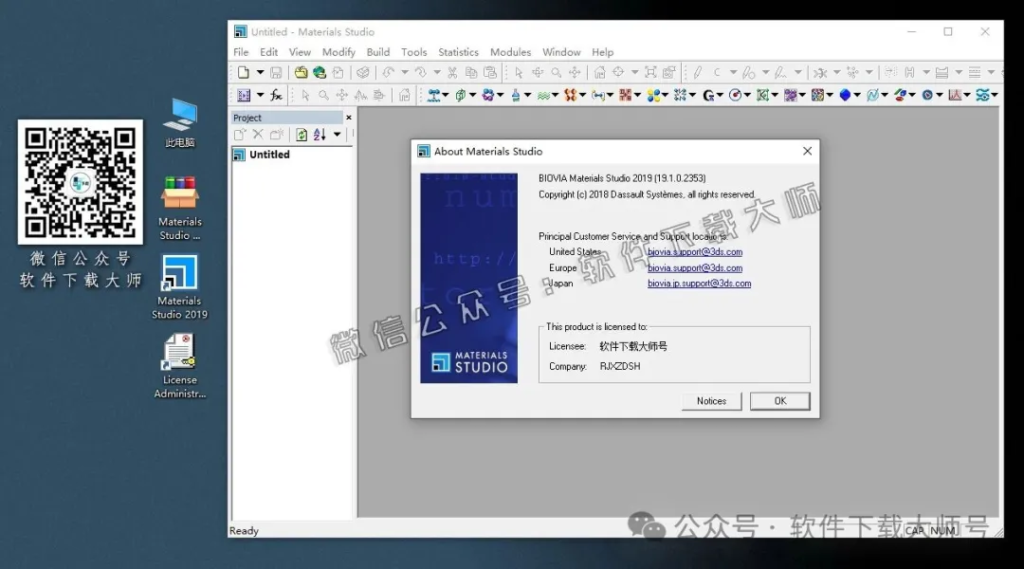
Task: Expand the Redo history dropdown arrow
Action: coord(437,73)
